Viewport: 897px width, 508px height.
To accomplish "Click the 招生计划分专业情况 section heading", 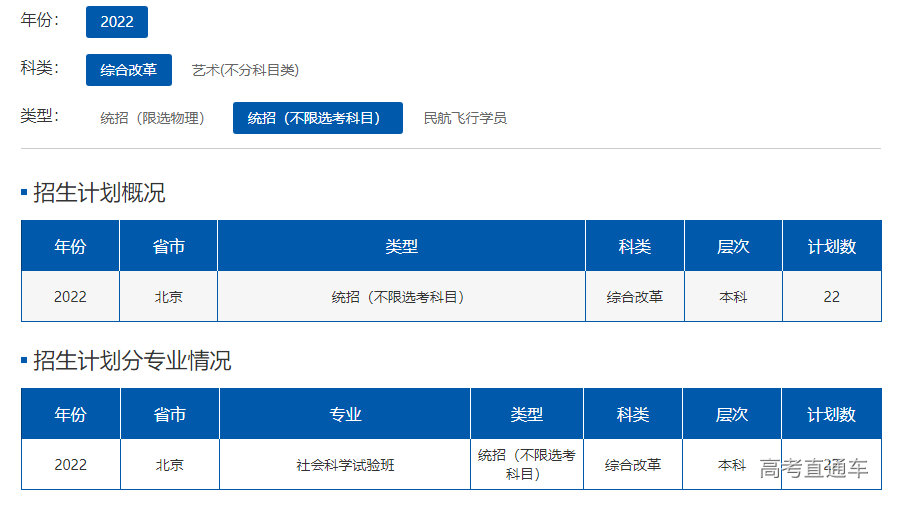I will tap(132, 361).
